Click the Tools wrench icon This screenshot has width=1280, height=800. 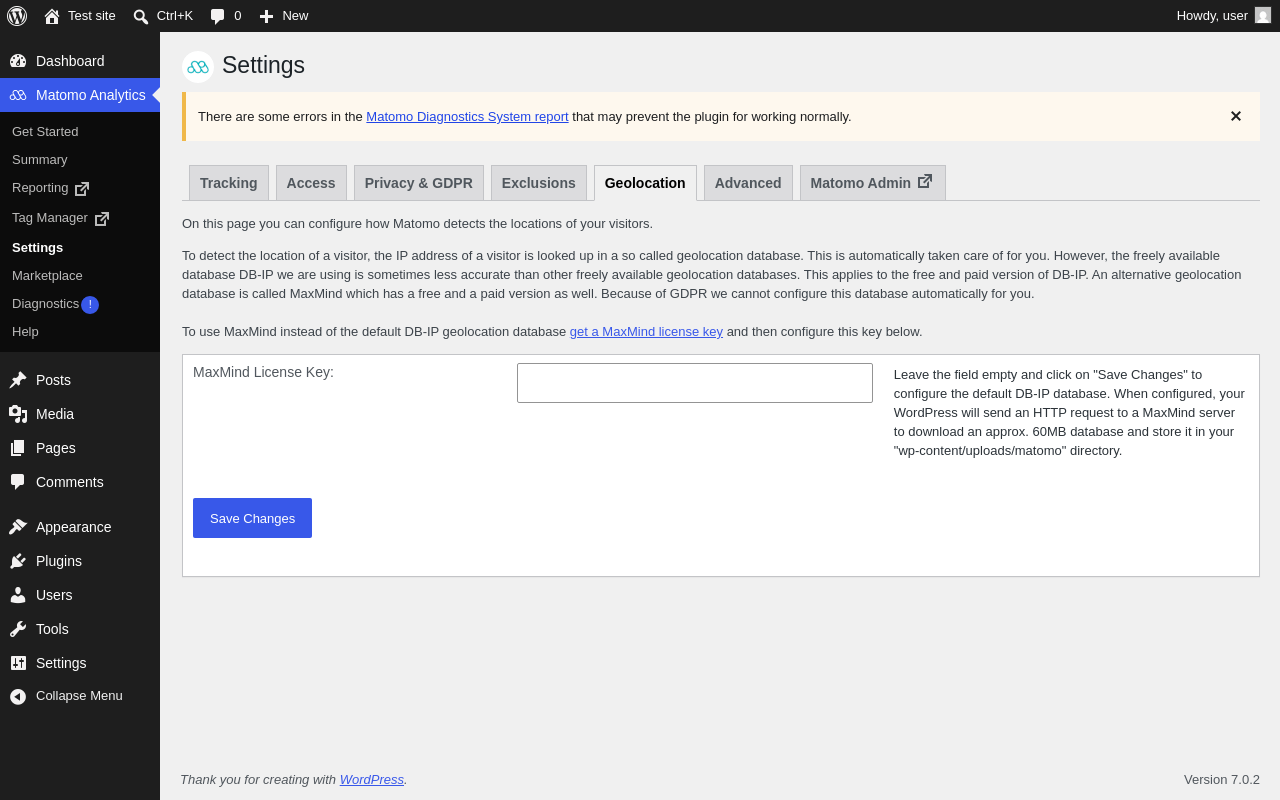(18, 629)
